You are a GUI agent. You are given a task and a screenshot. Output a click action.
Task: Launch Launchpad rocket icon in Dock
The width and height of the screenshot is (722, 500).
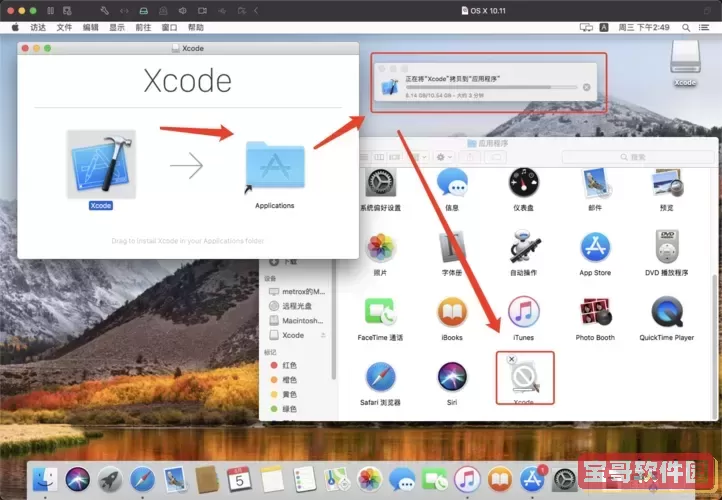(110, 480)
